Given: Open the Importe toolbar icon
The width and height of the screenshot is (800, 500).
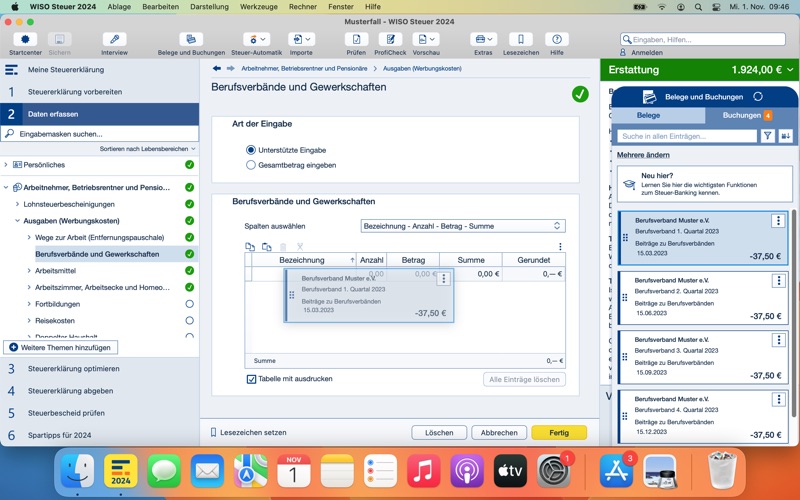Looking at the screenshot, I should pyautogui.click(x=301, y=39).
